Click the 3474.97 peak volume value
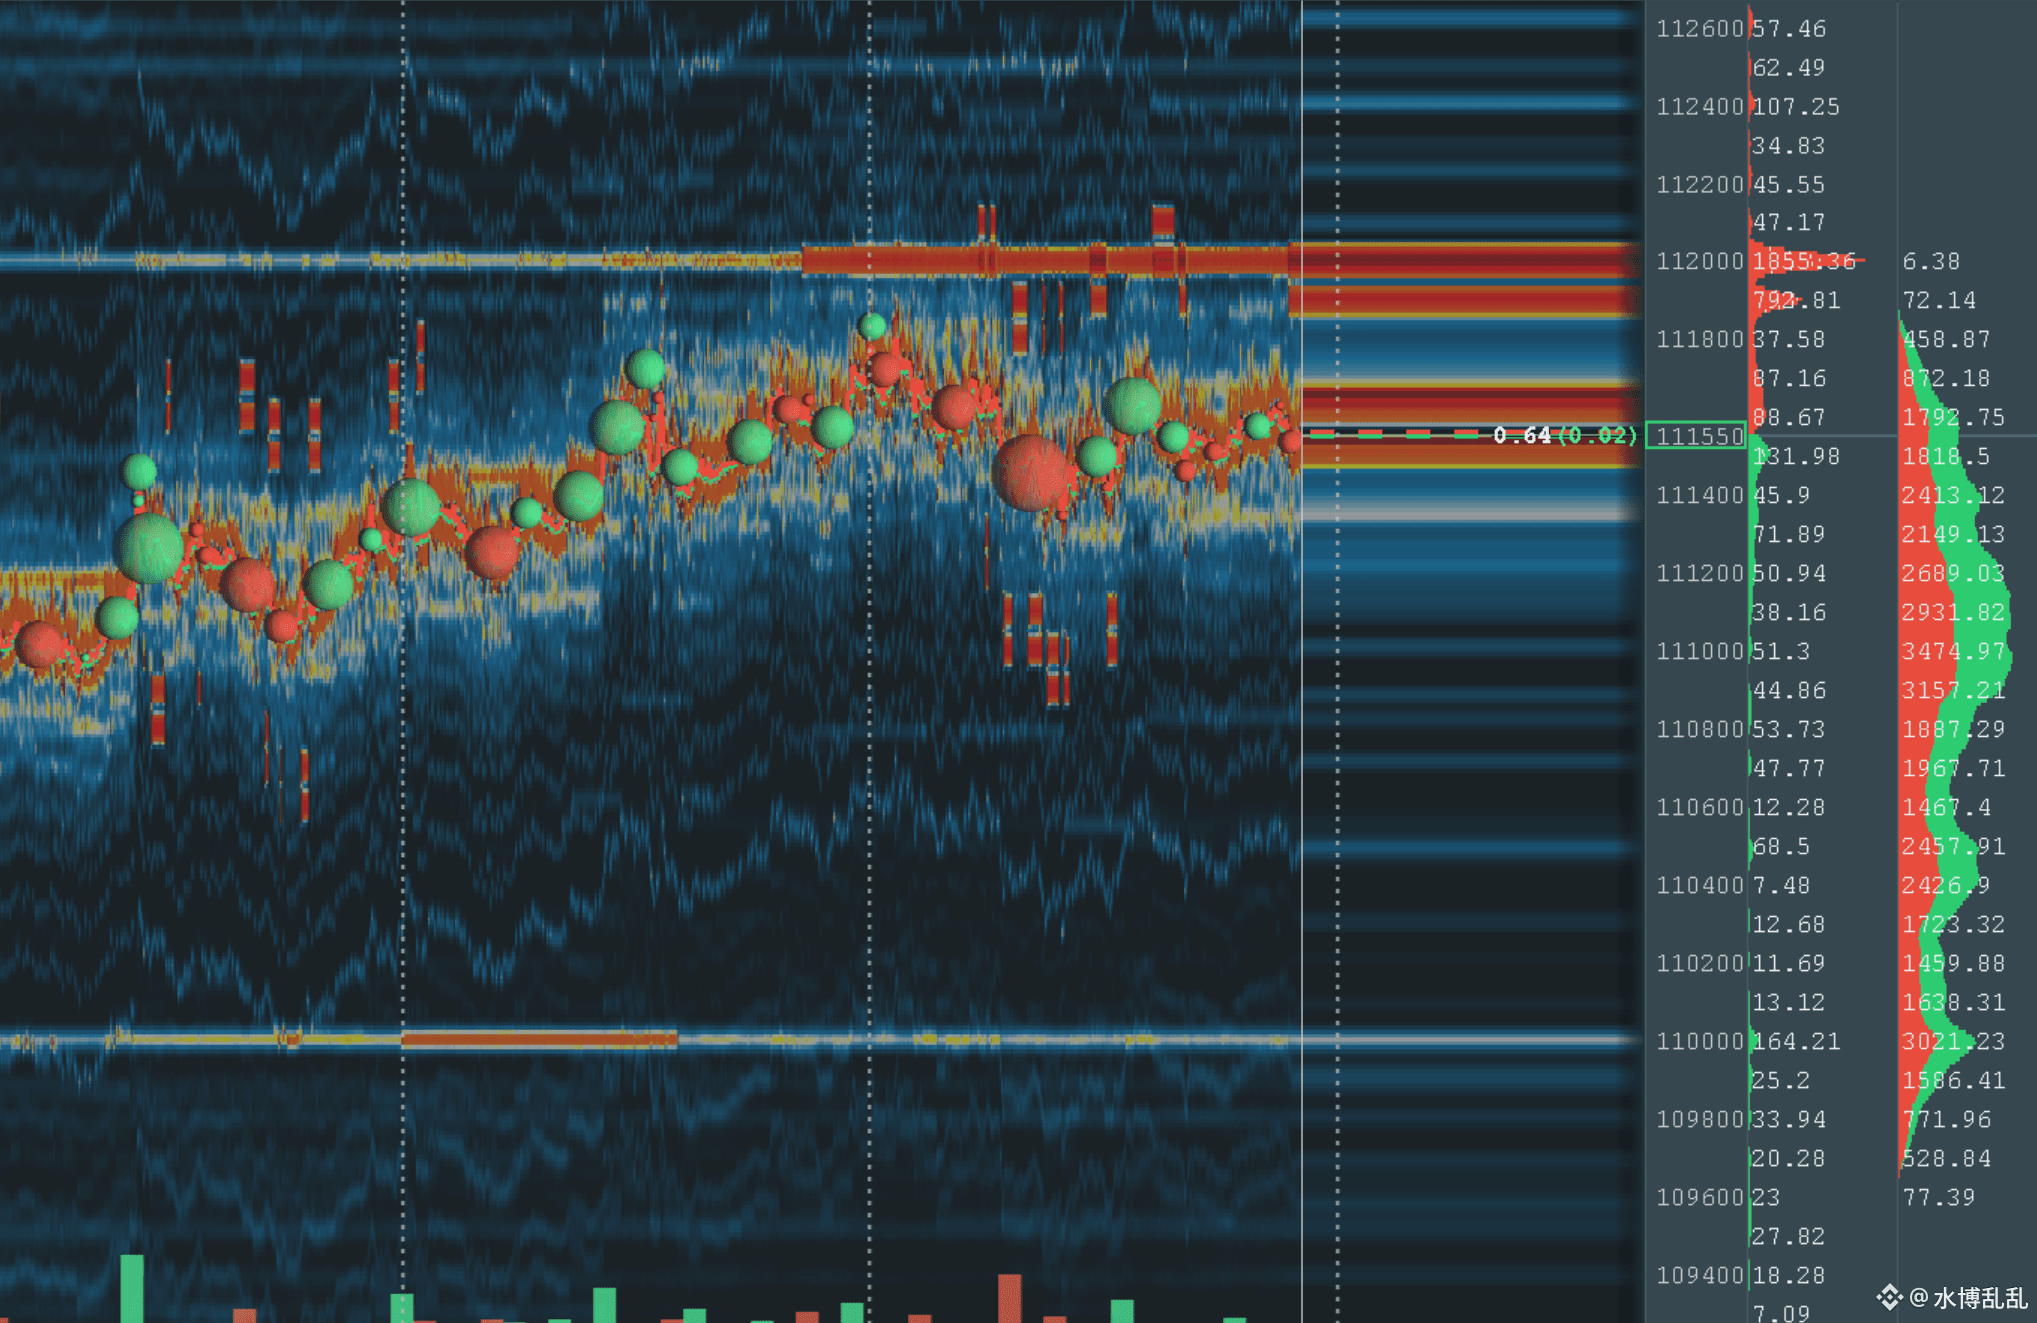This screenshot has width=2037, height=1323. [x=1954, y=652]
